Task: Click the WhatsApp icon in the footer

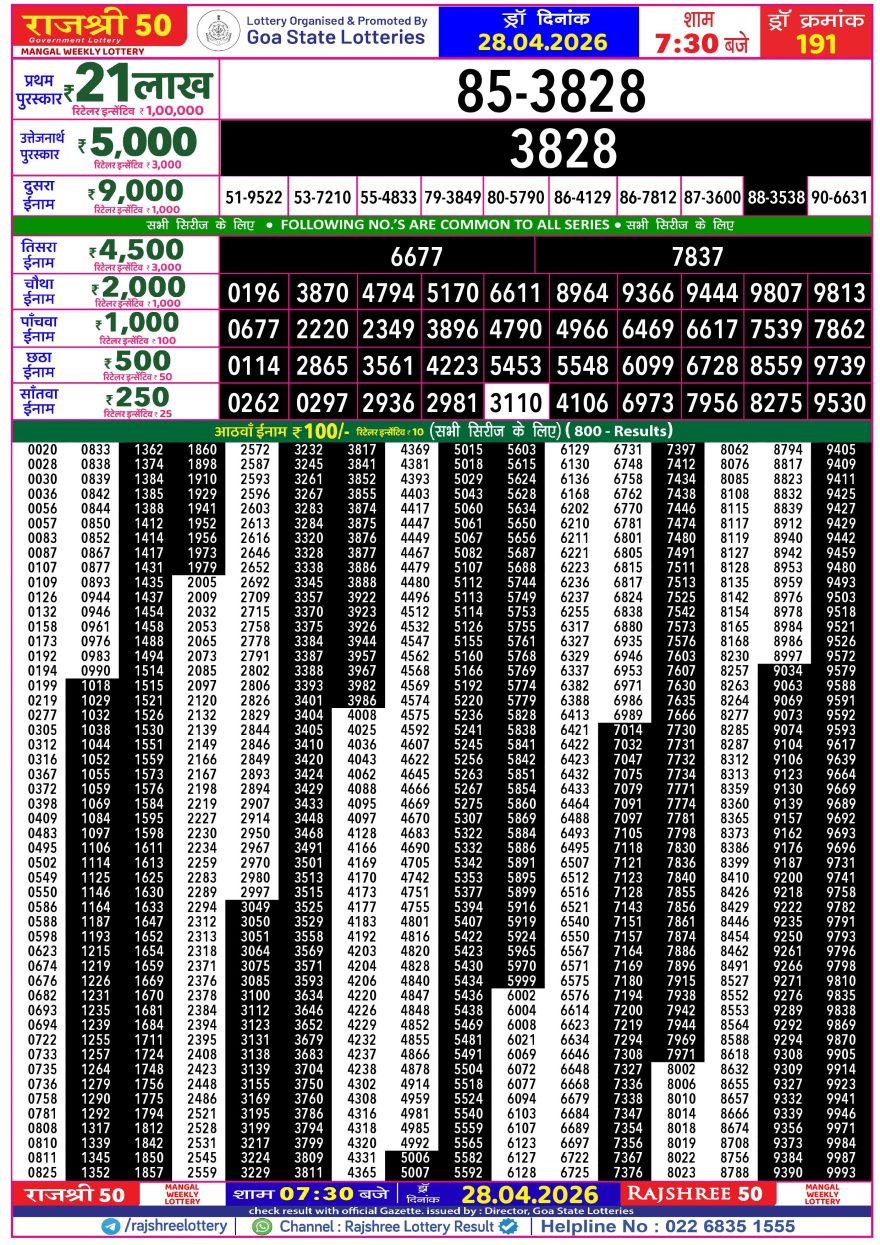Action: 262,1226
